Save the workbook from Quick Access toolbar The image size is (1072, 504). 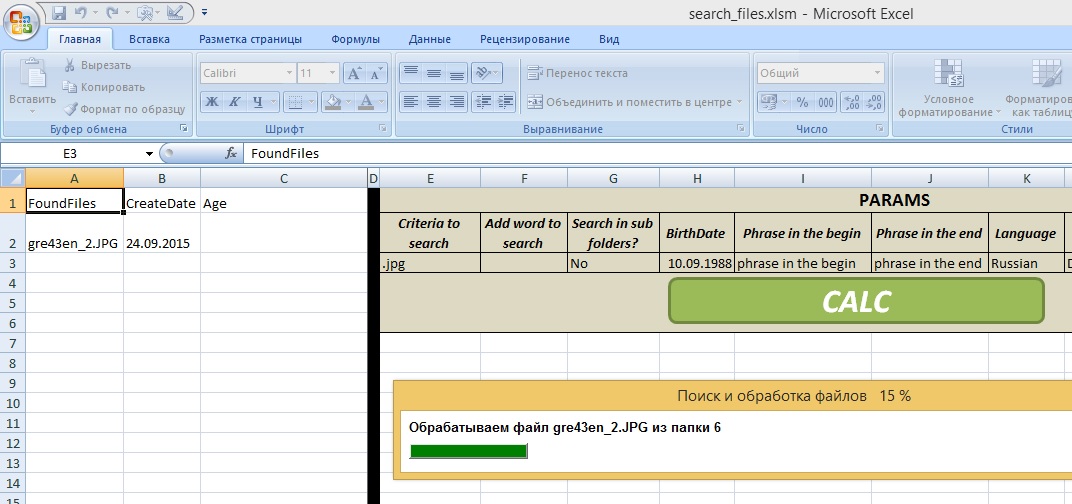[x=59, y=12]
